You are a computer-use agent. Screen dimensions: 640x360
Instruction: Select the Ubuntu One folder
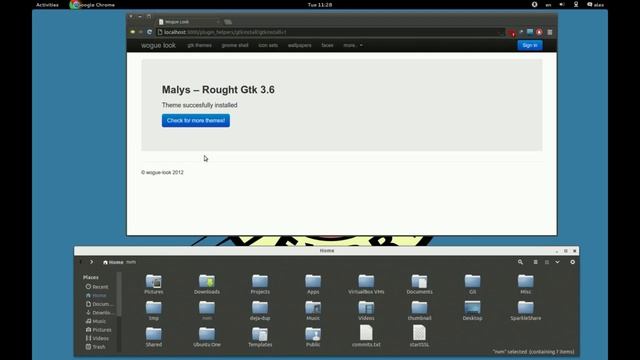[207, 337]
